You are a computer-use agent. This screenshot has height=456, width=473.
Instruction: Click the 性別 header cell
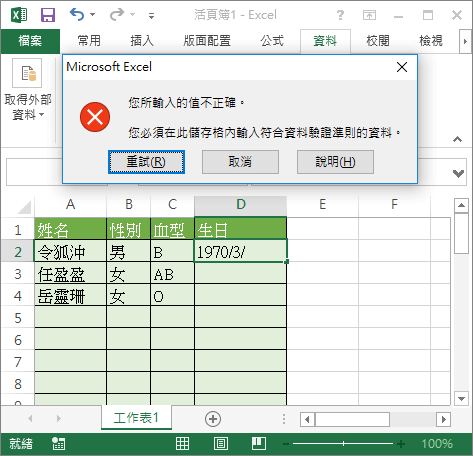pos(129,230)
